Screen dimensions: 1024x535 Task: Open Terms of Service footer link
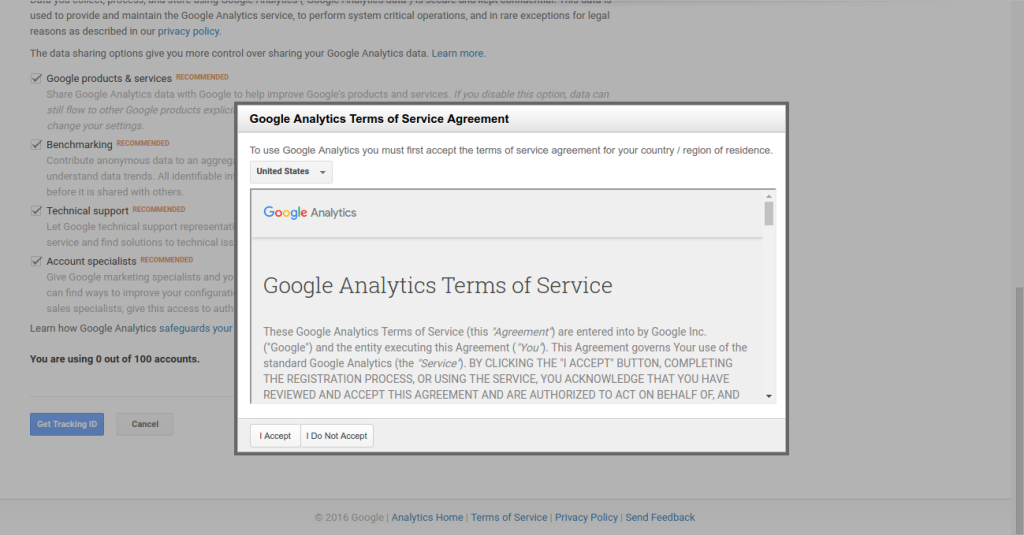pos(509,517)
